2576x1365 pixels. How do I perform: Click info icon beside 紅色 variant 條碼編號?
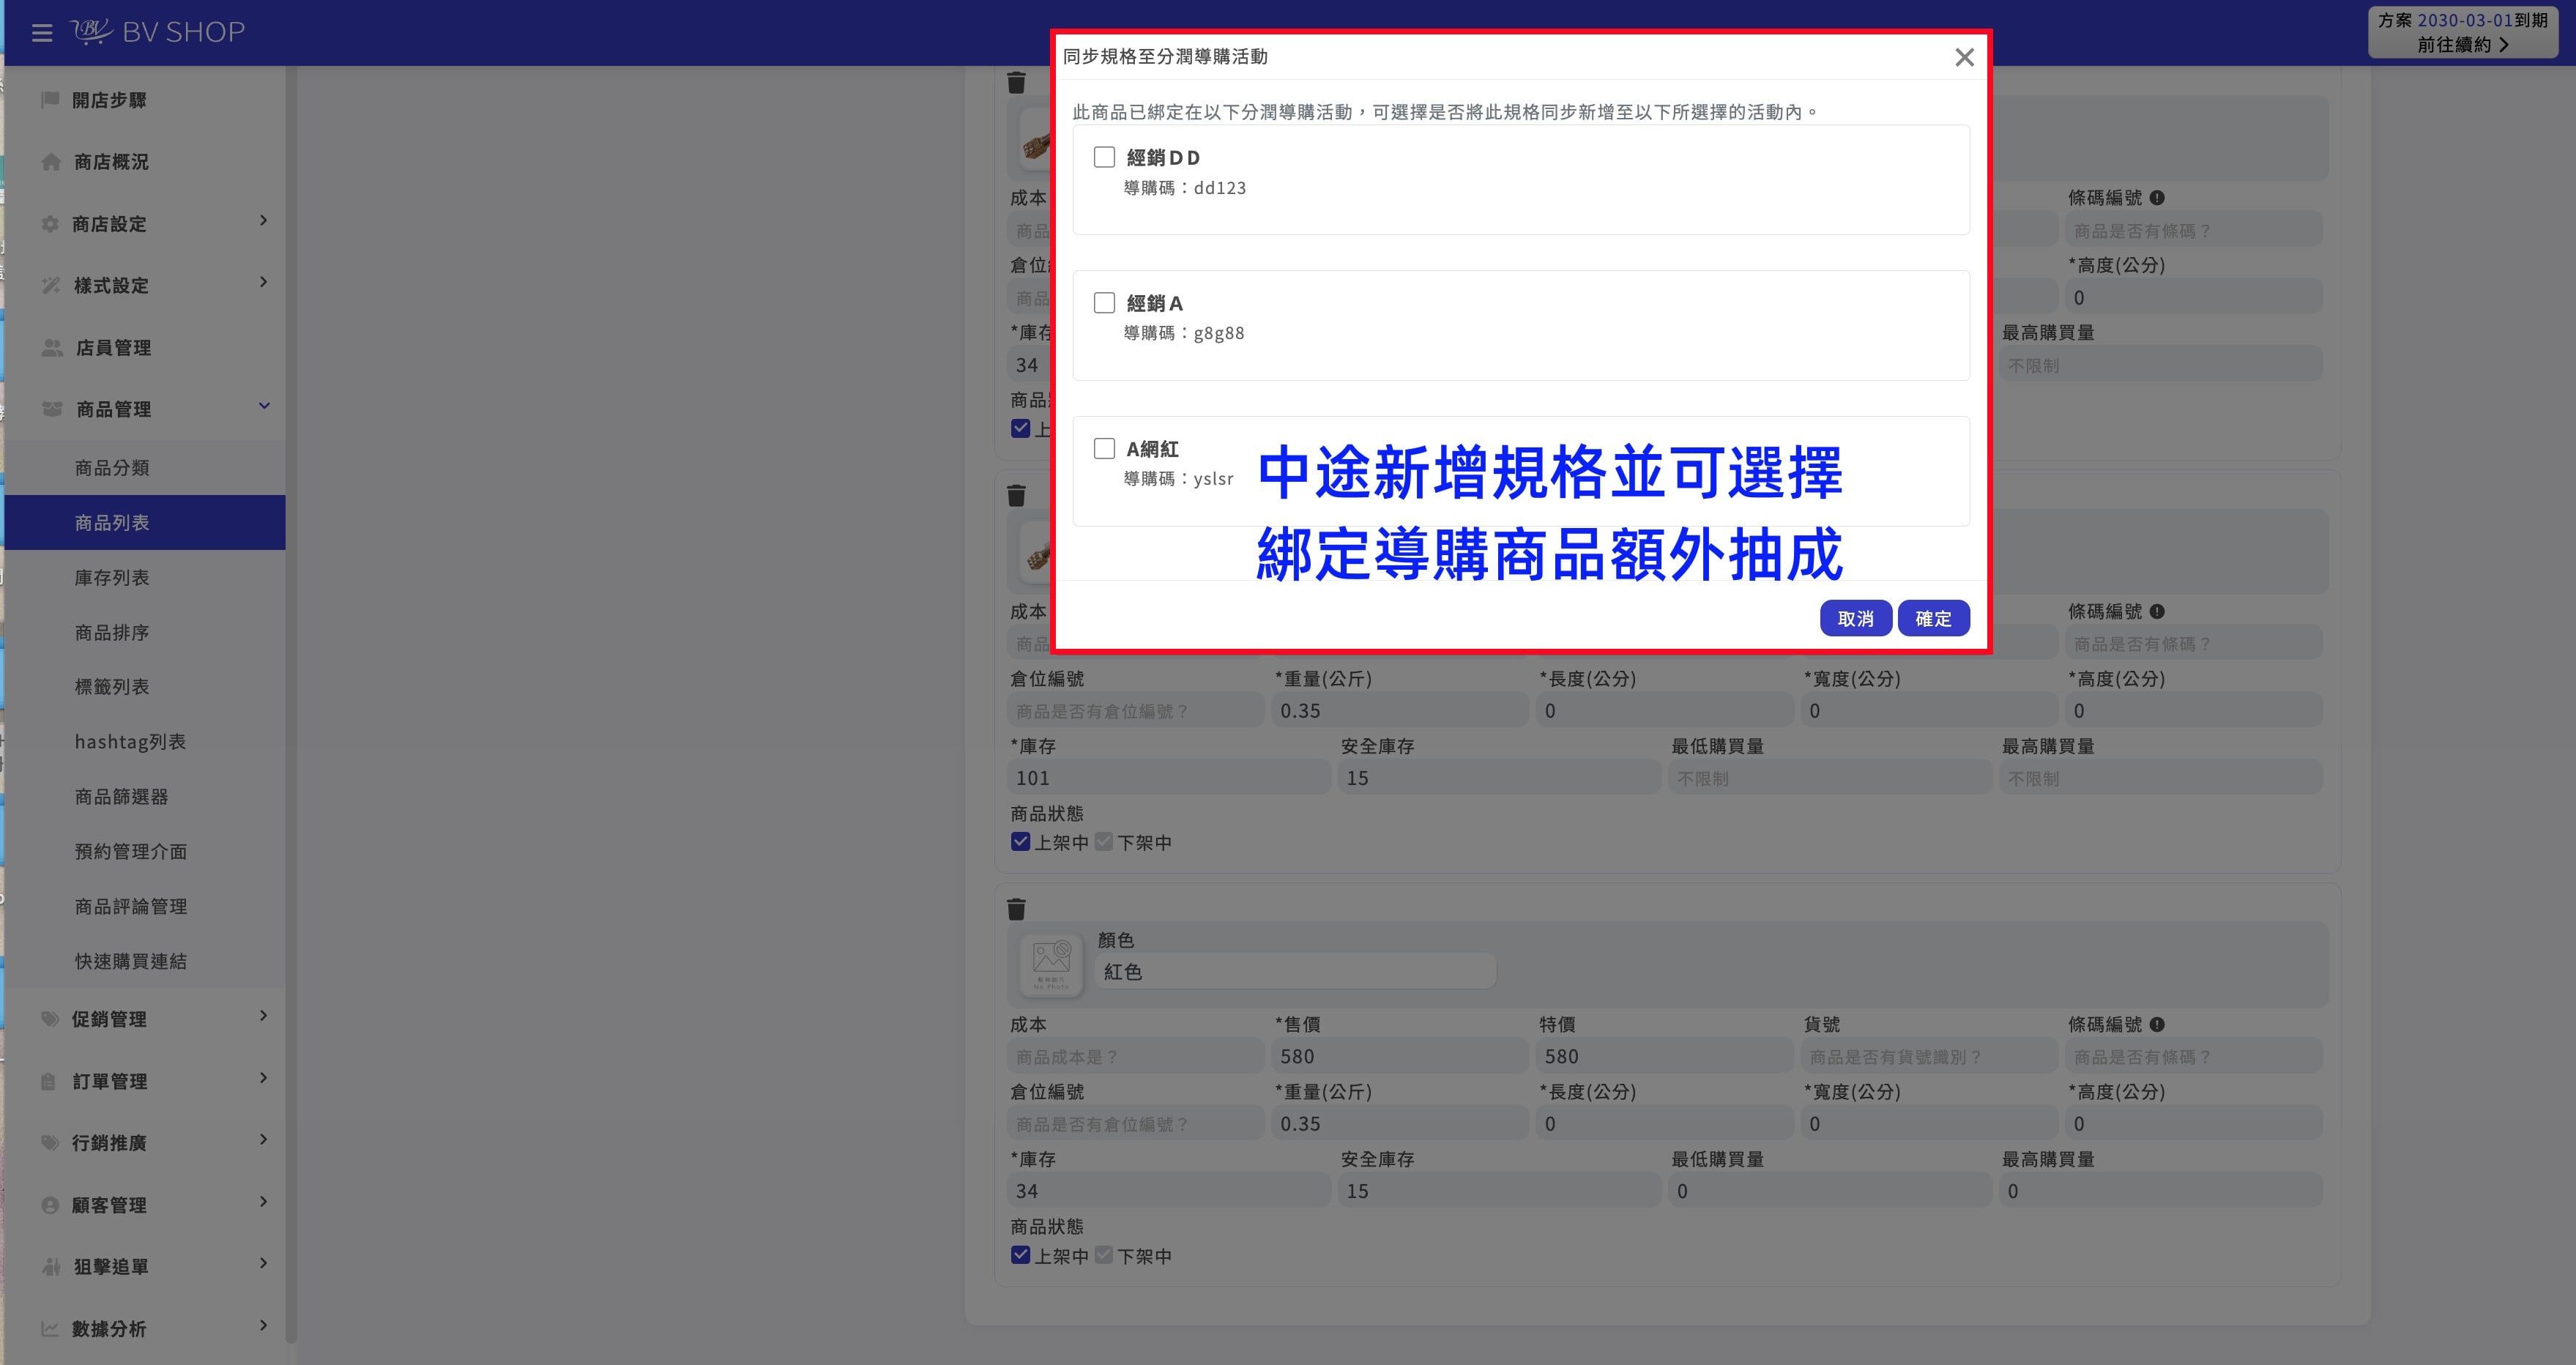2157,1024
